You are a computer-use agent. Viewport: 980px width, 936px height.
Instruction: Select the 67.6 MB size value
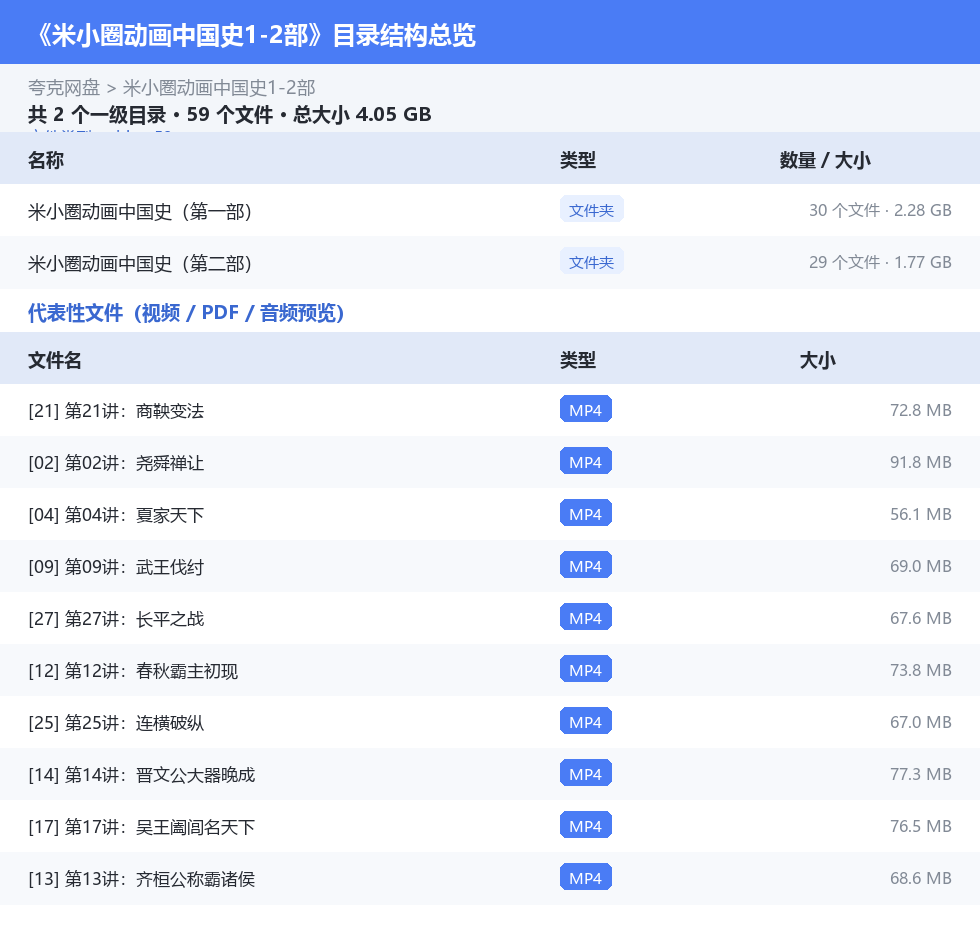coord(921,617)
